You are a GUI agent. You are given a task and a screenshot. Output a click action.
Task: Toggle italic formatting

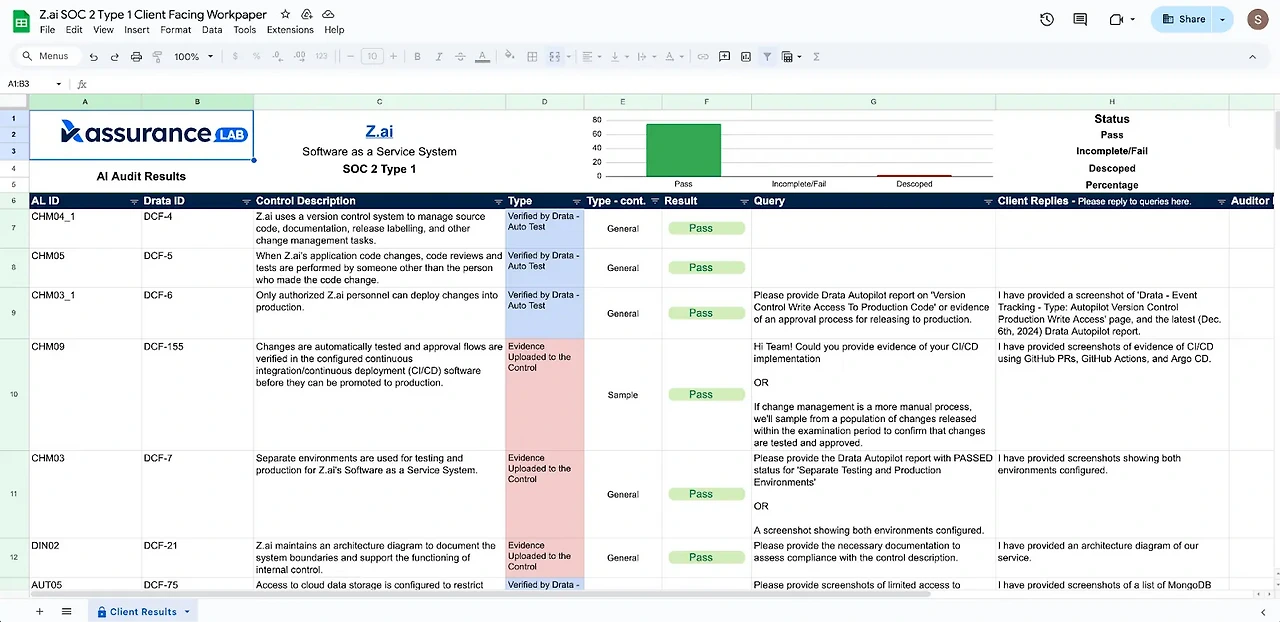tap(438, 57)
